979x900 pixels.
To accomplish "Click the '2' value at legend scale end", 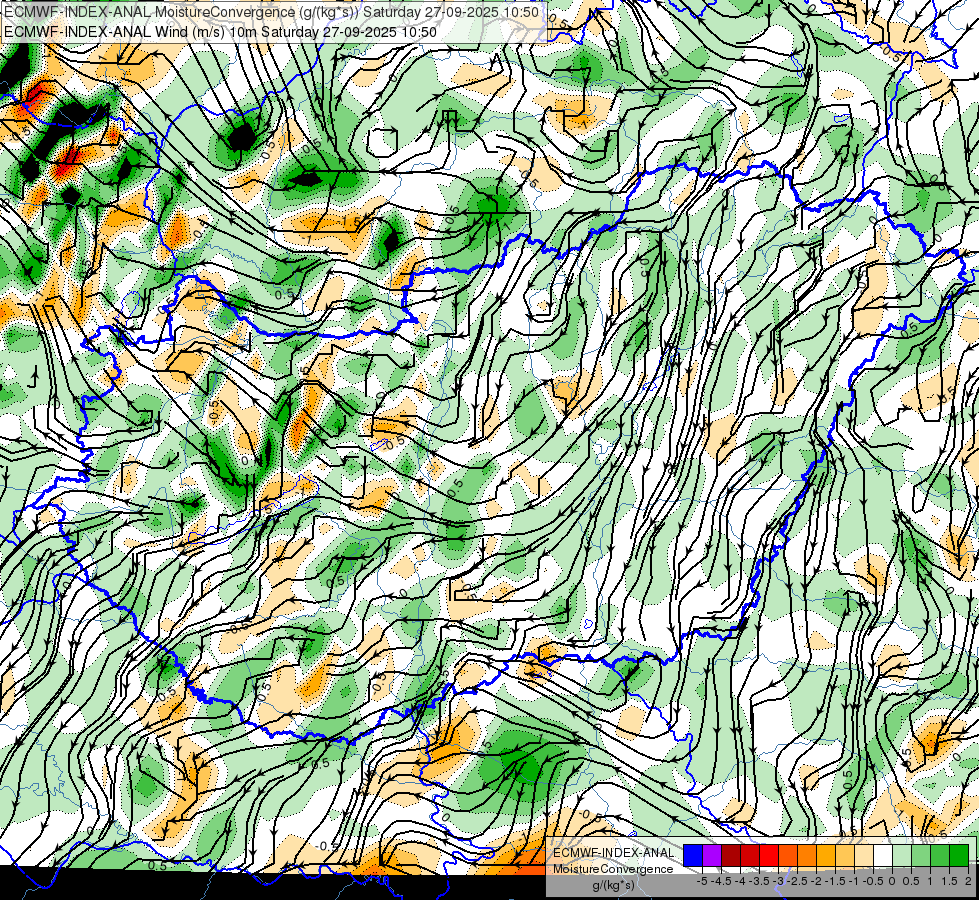I will click(x=968, y=881).
